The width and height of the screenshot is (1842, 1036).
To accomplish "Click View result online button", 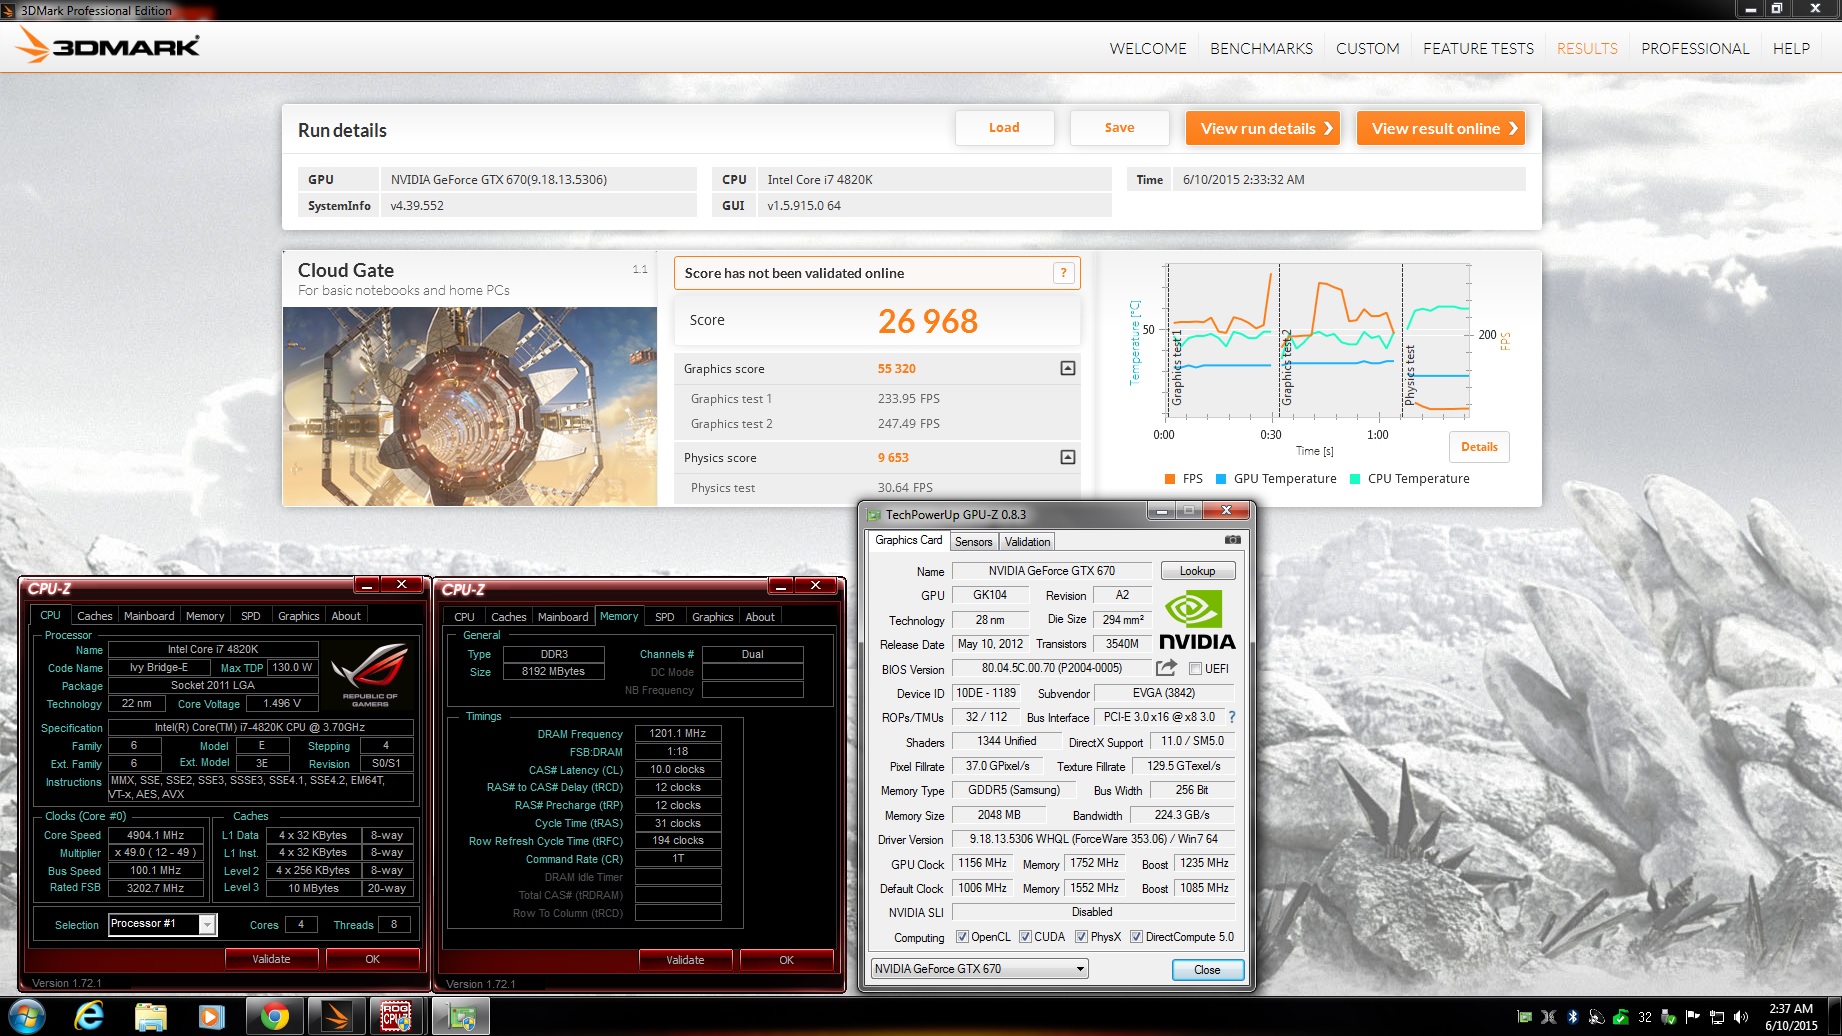I will pos(1440,128).
